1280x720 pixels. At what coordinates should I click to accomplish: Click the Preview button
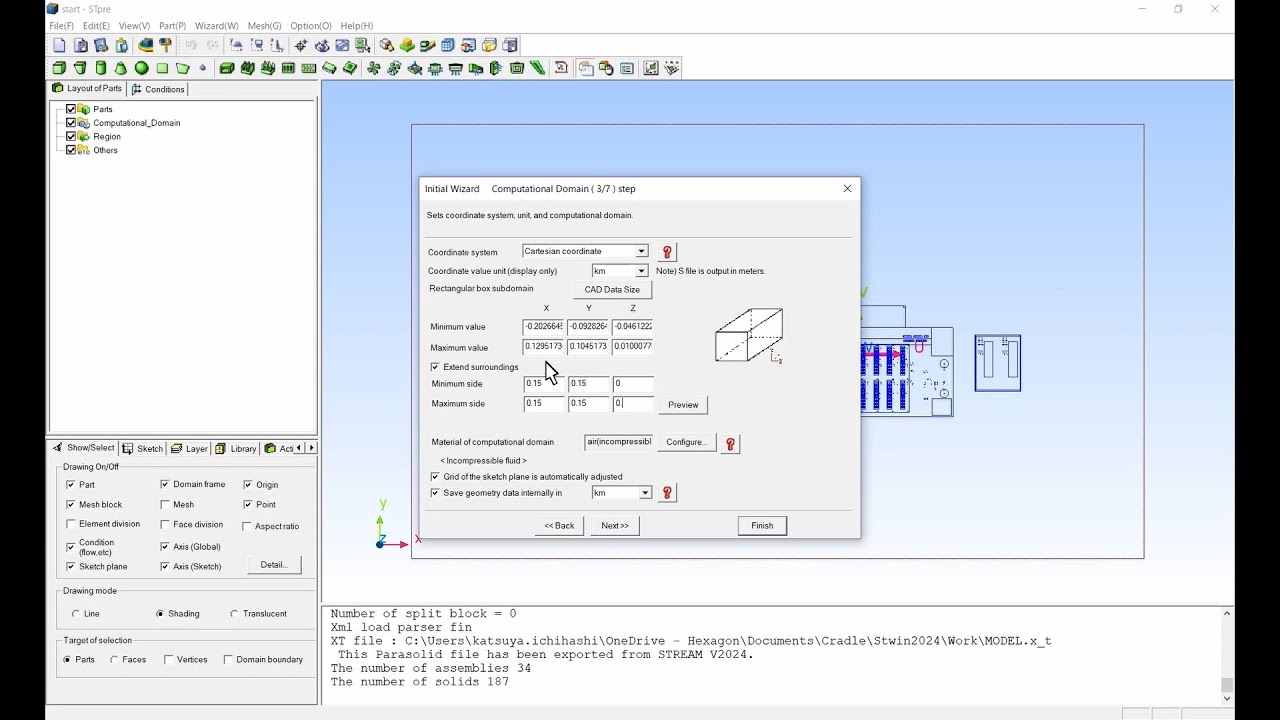coord(683,405)
